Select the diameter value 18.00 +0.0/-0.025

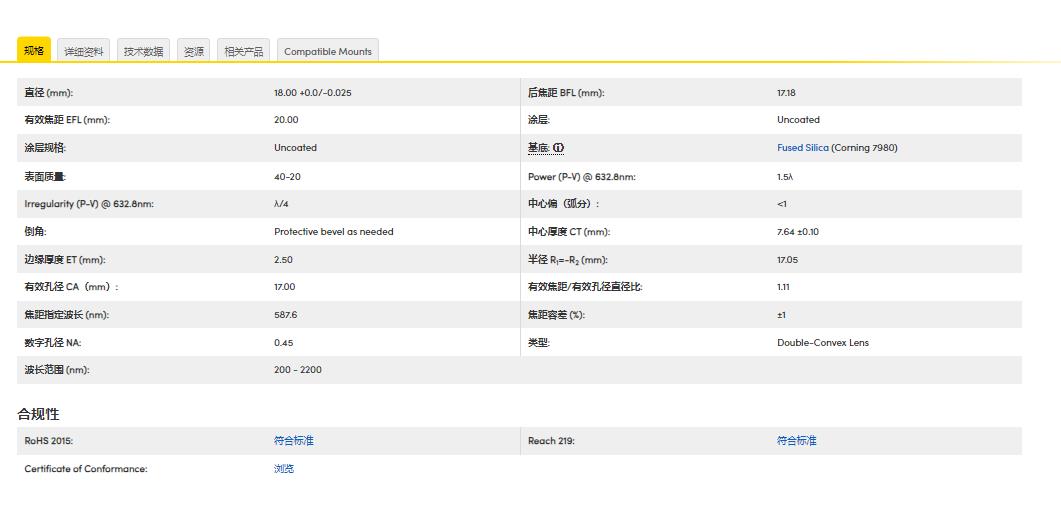[312, 93]
